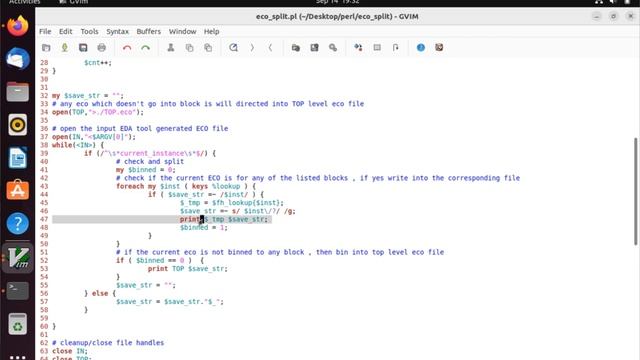
Task: Open the Help question mark dock icon
Action: (x=18, y=224)
